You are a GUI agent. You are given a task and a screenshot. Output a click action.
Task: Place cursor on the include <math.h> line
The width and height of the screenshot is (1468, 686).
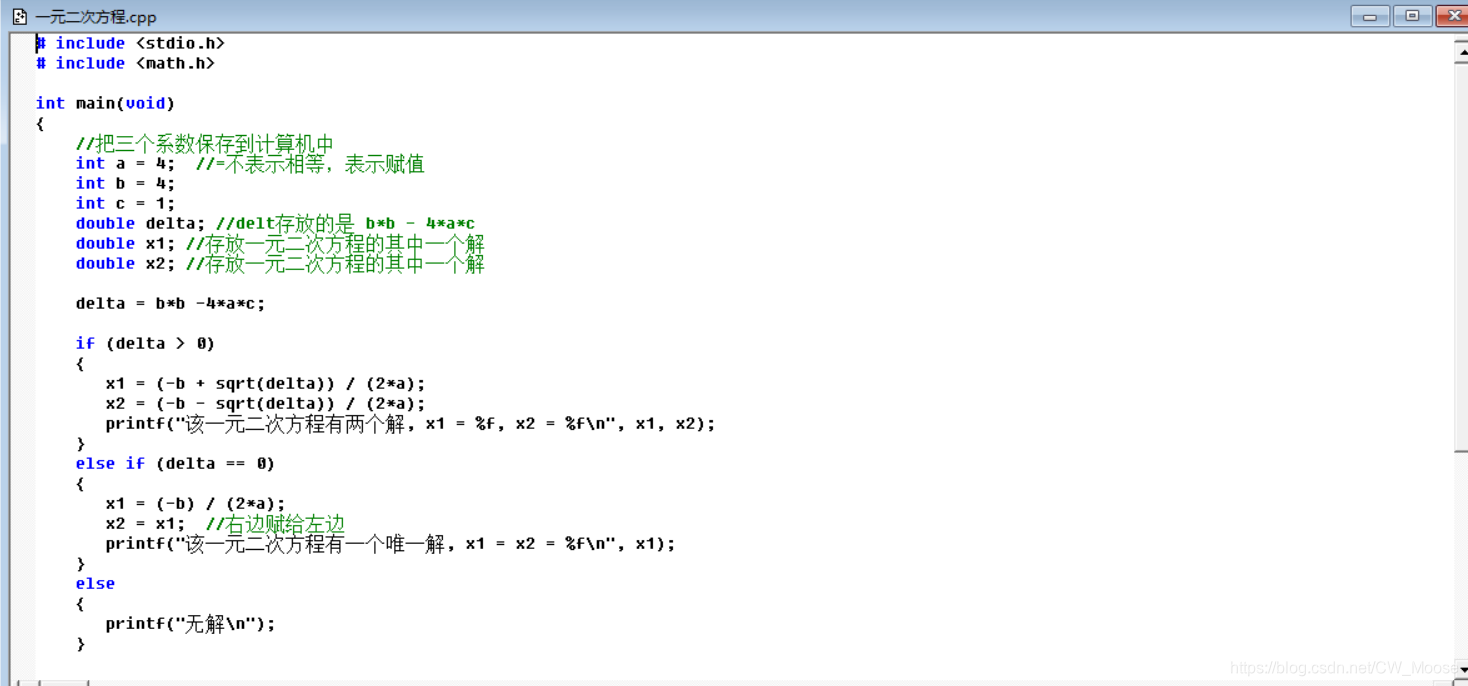tap(125, 63)
